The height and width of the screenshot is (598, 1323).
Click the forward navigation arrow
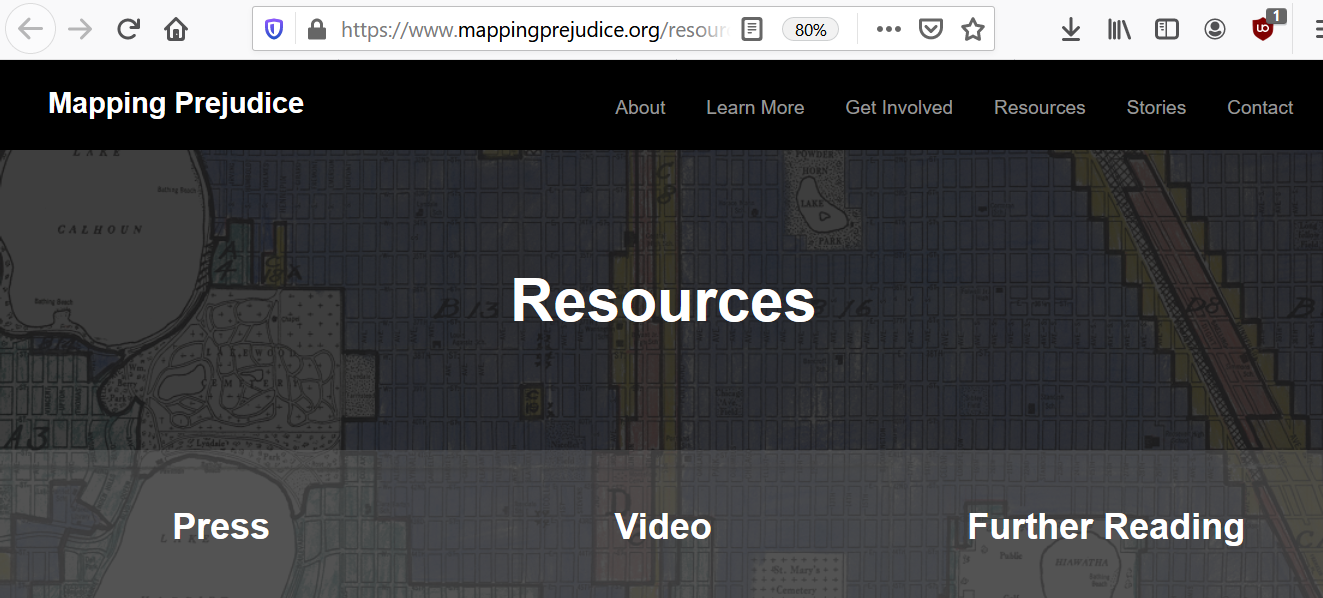click(80, 29)
